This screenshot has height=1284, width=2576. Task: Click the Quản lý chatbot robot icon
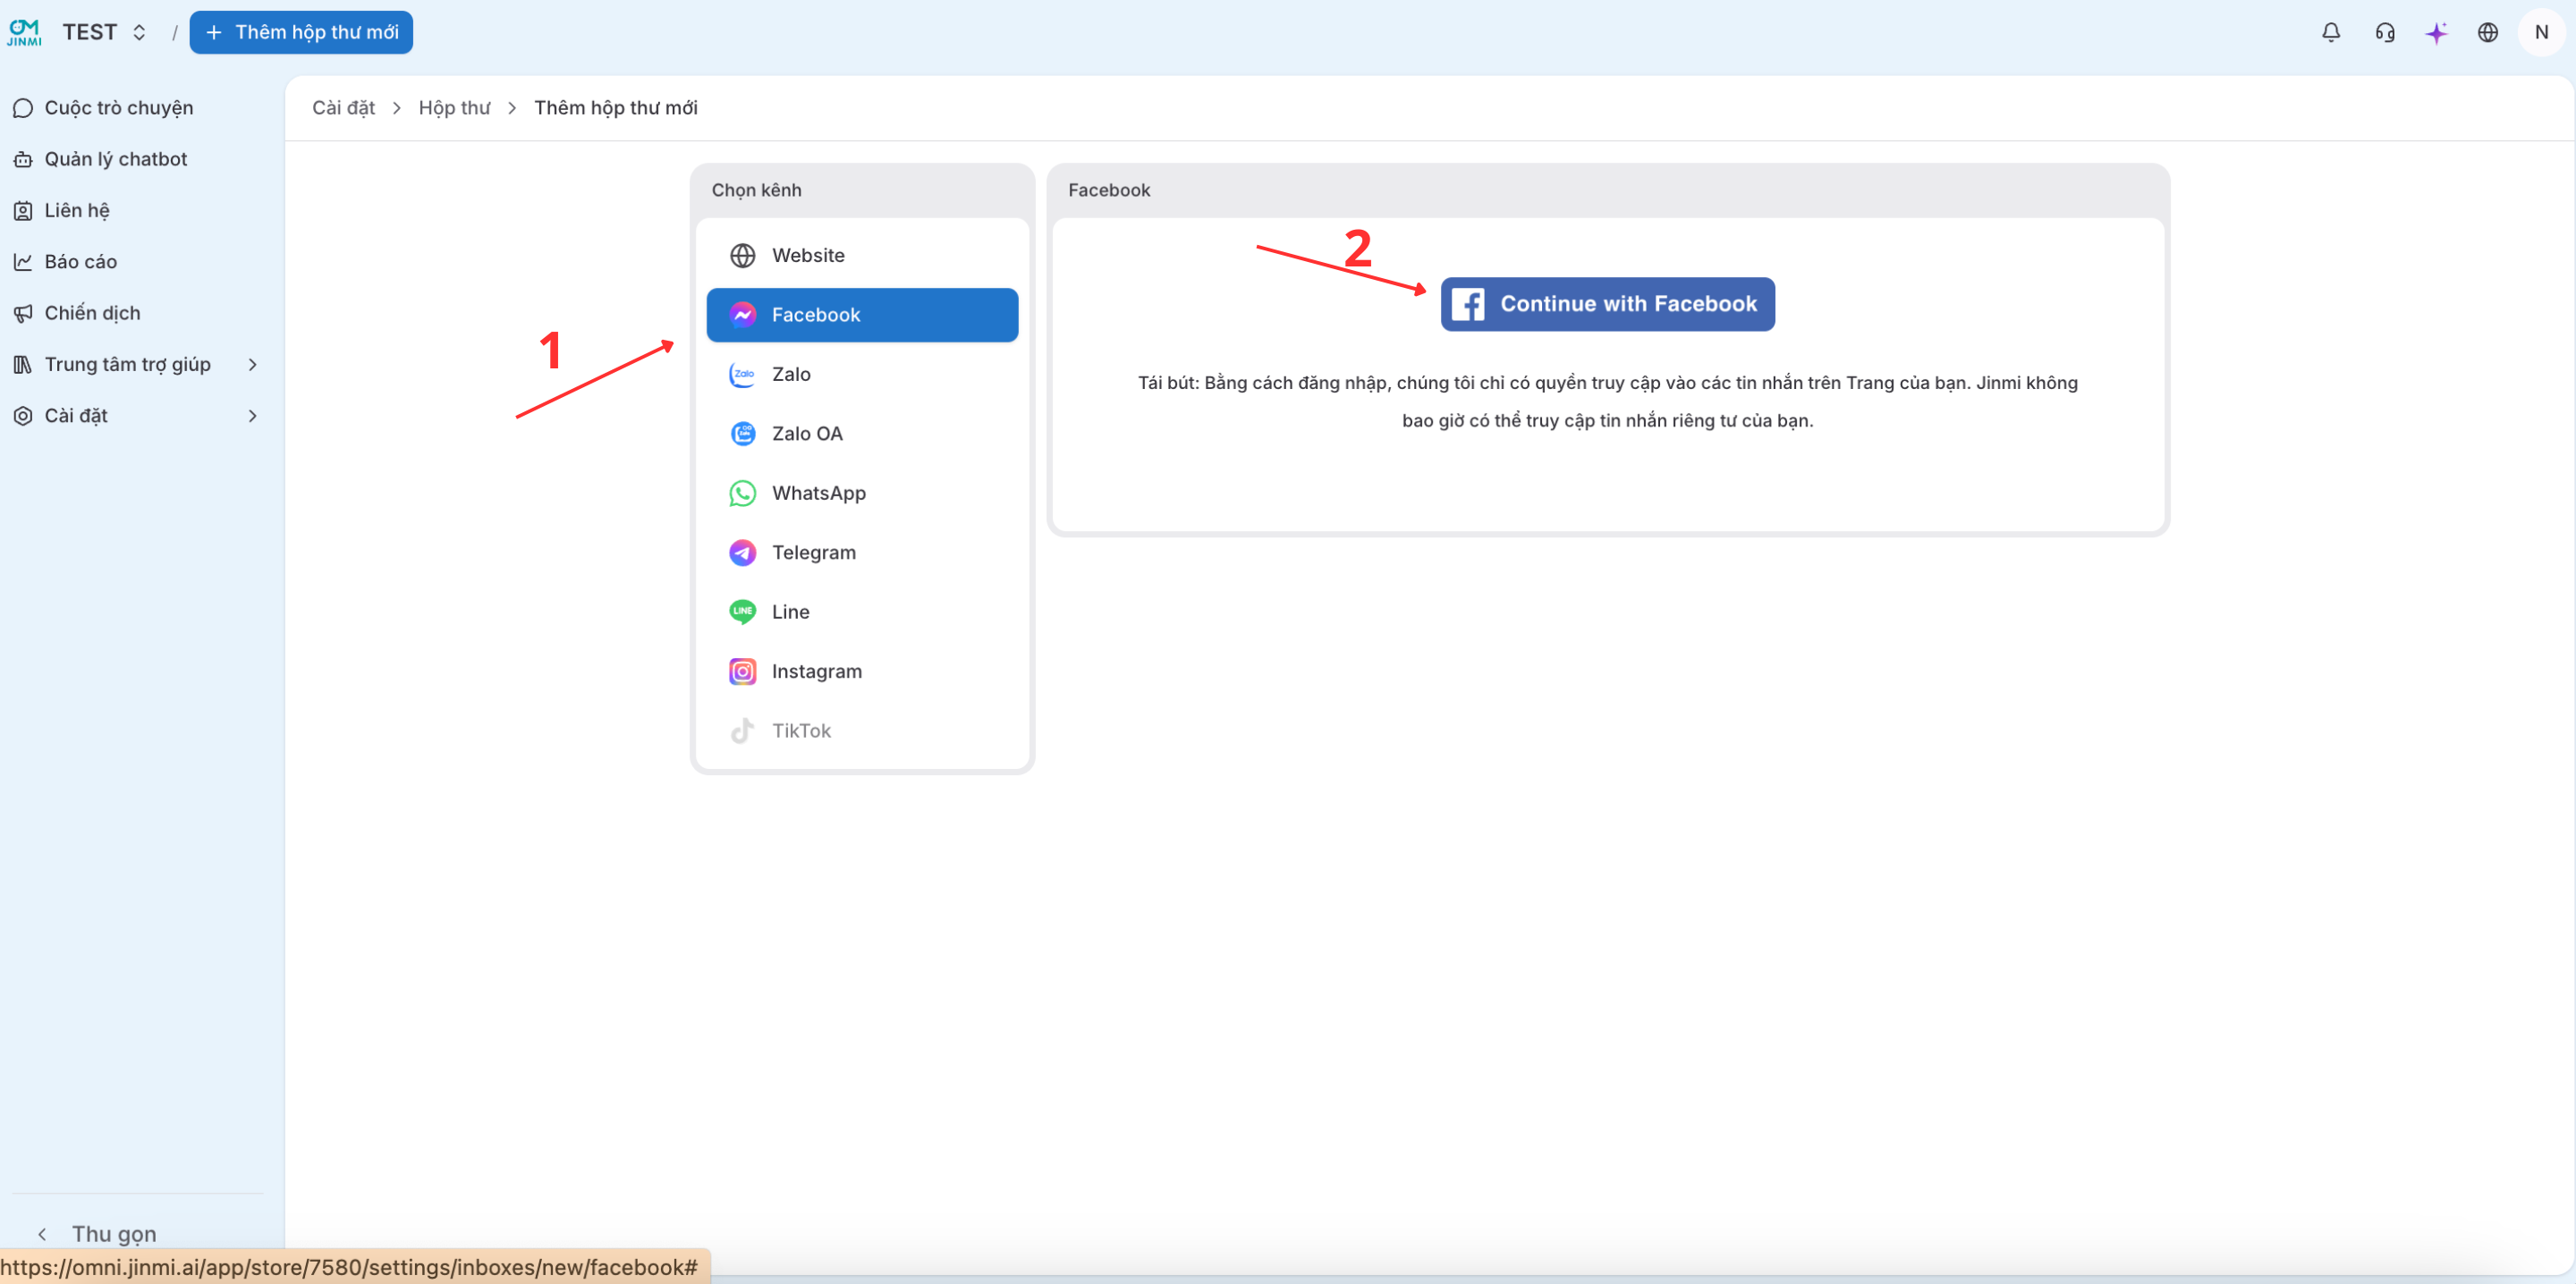click(22, 159)
